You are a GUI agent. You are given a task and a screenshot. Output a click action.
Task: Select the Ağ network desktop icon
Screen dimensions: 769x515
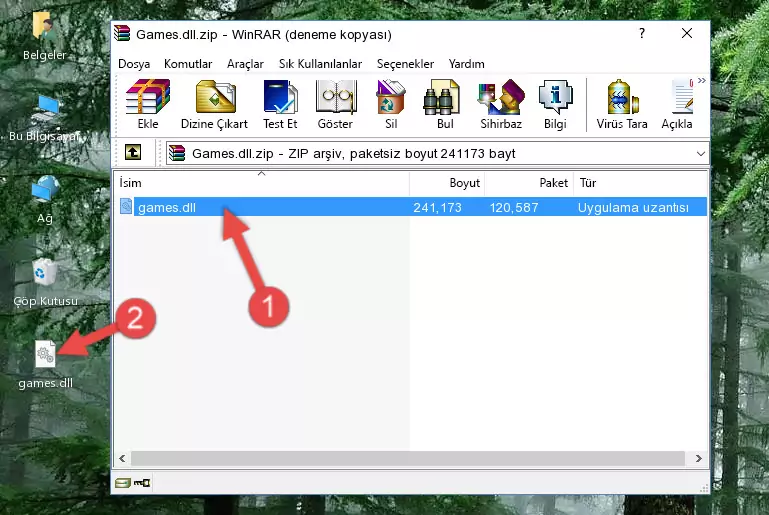[45, 200]
